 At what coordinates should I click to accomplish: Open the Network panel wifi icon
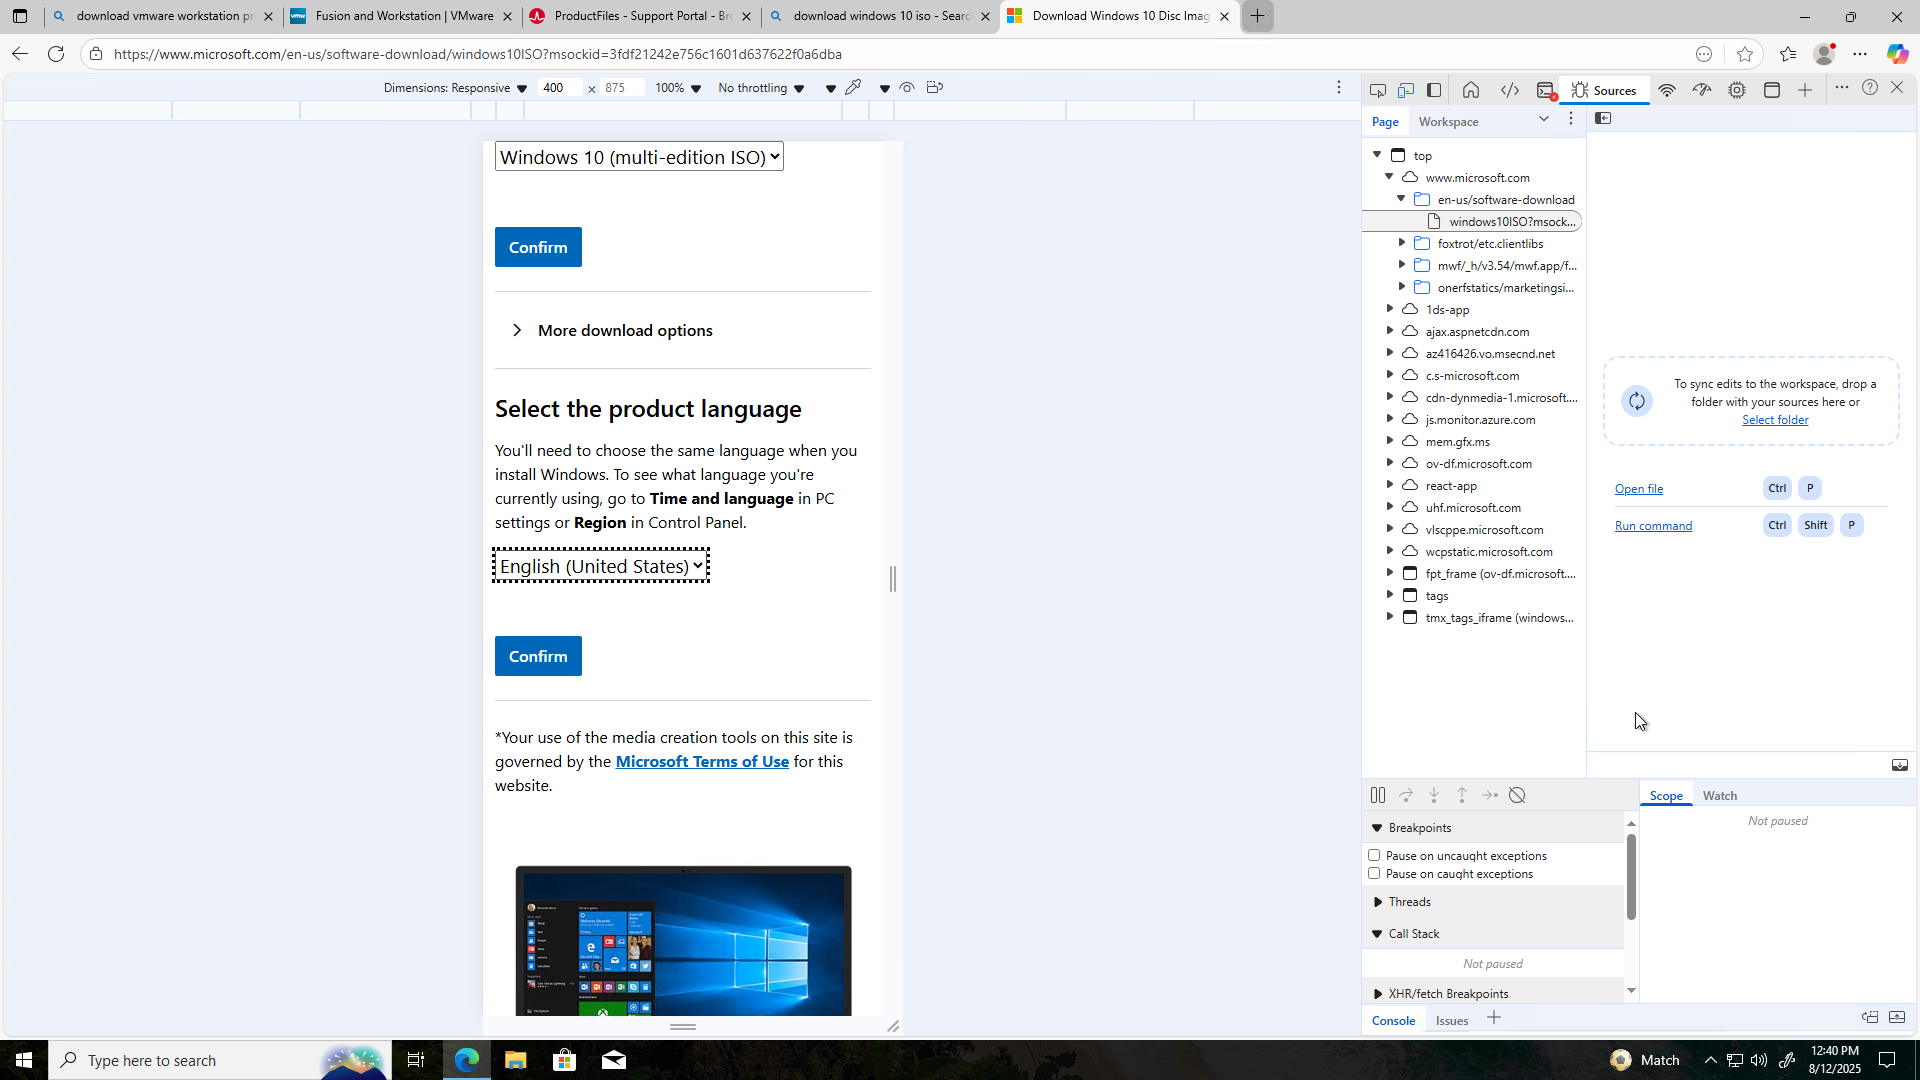point(1667,90)
